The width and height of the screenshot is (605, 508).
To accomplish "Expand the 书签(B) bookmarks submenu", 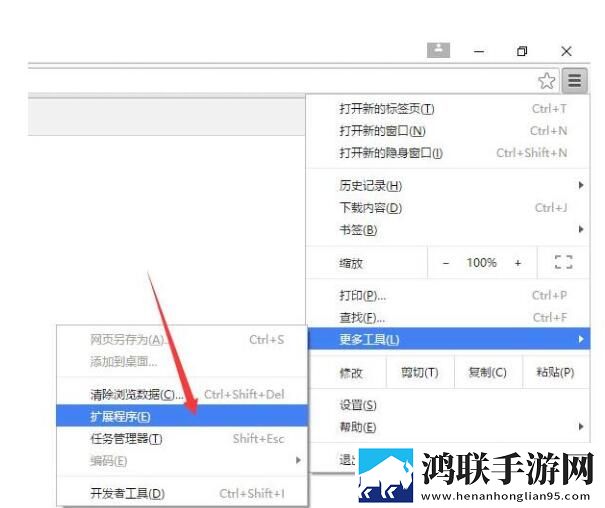I will pos(448,230).
